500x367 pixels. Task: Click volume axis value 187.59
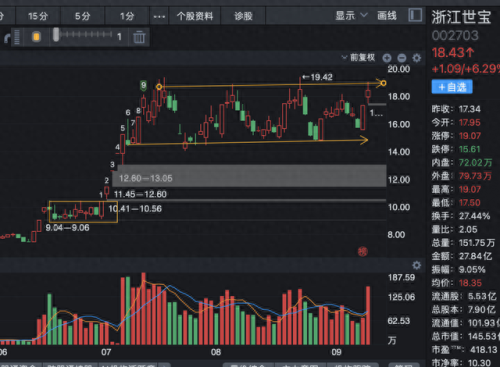coord(401,277)
